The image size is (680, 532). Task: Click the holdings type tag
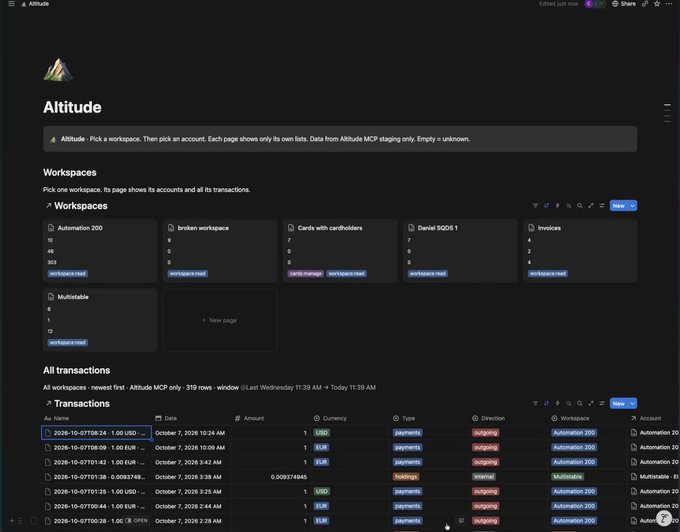coord(406,477)
